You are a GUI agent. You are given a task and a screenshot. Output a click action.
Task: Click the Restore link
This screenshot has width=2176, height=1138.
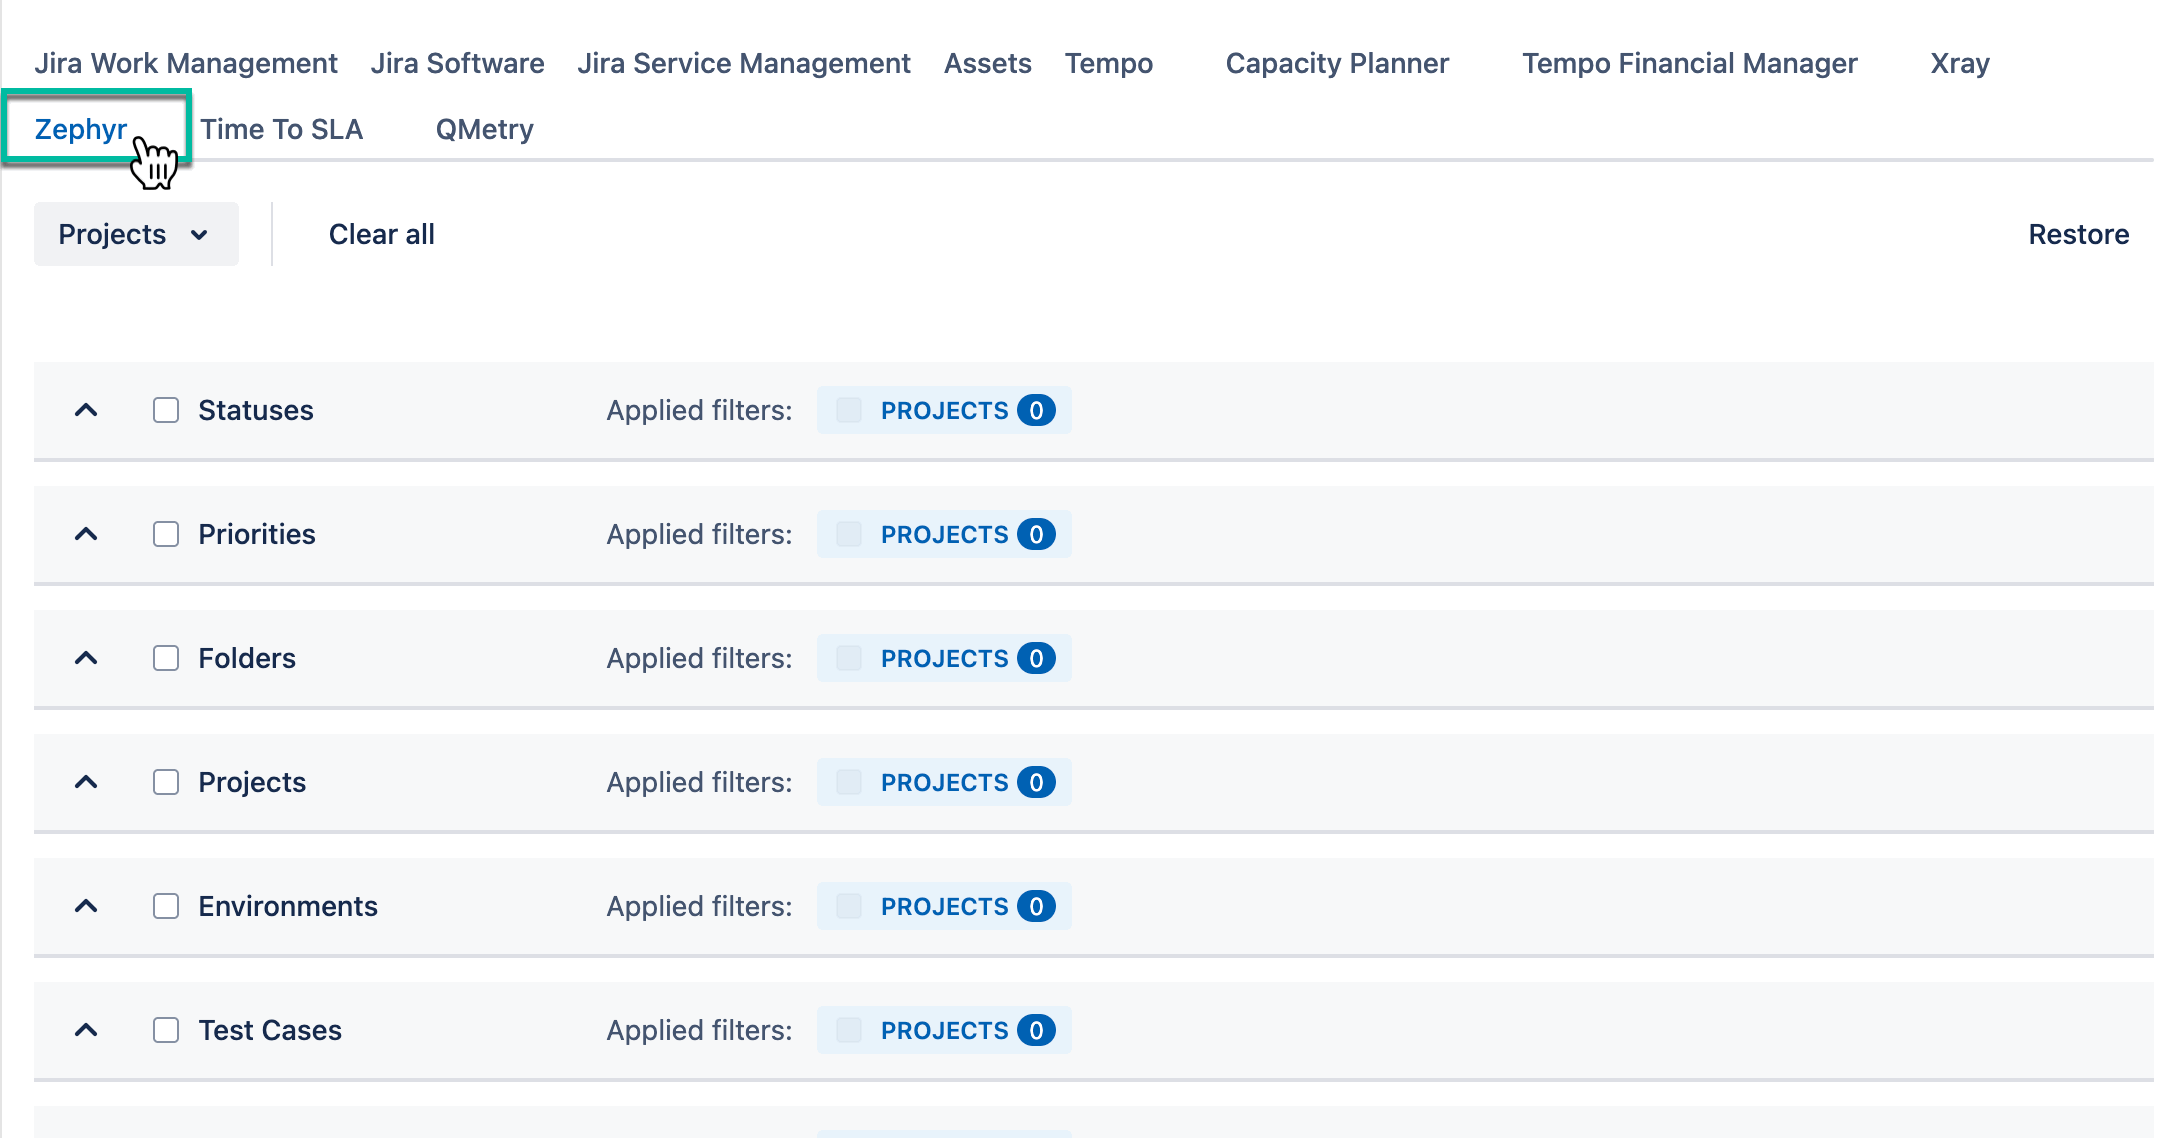pyautogui.click(x=2078, y=234)
